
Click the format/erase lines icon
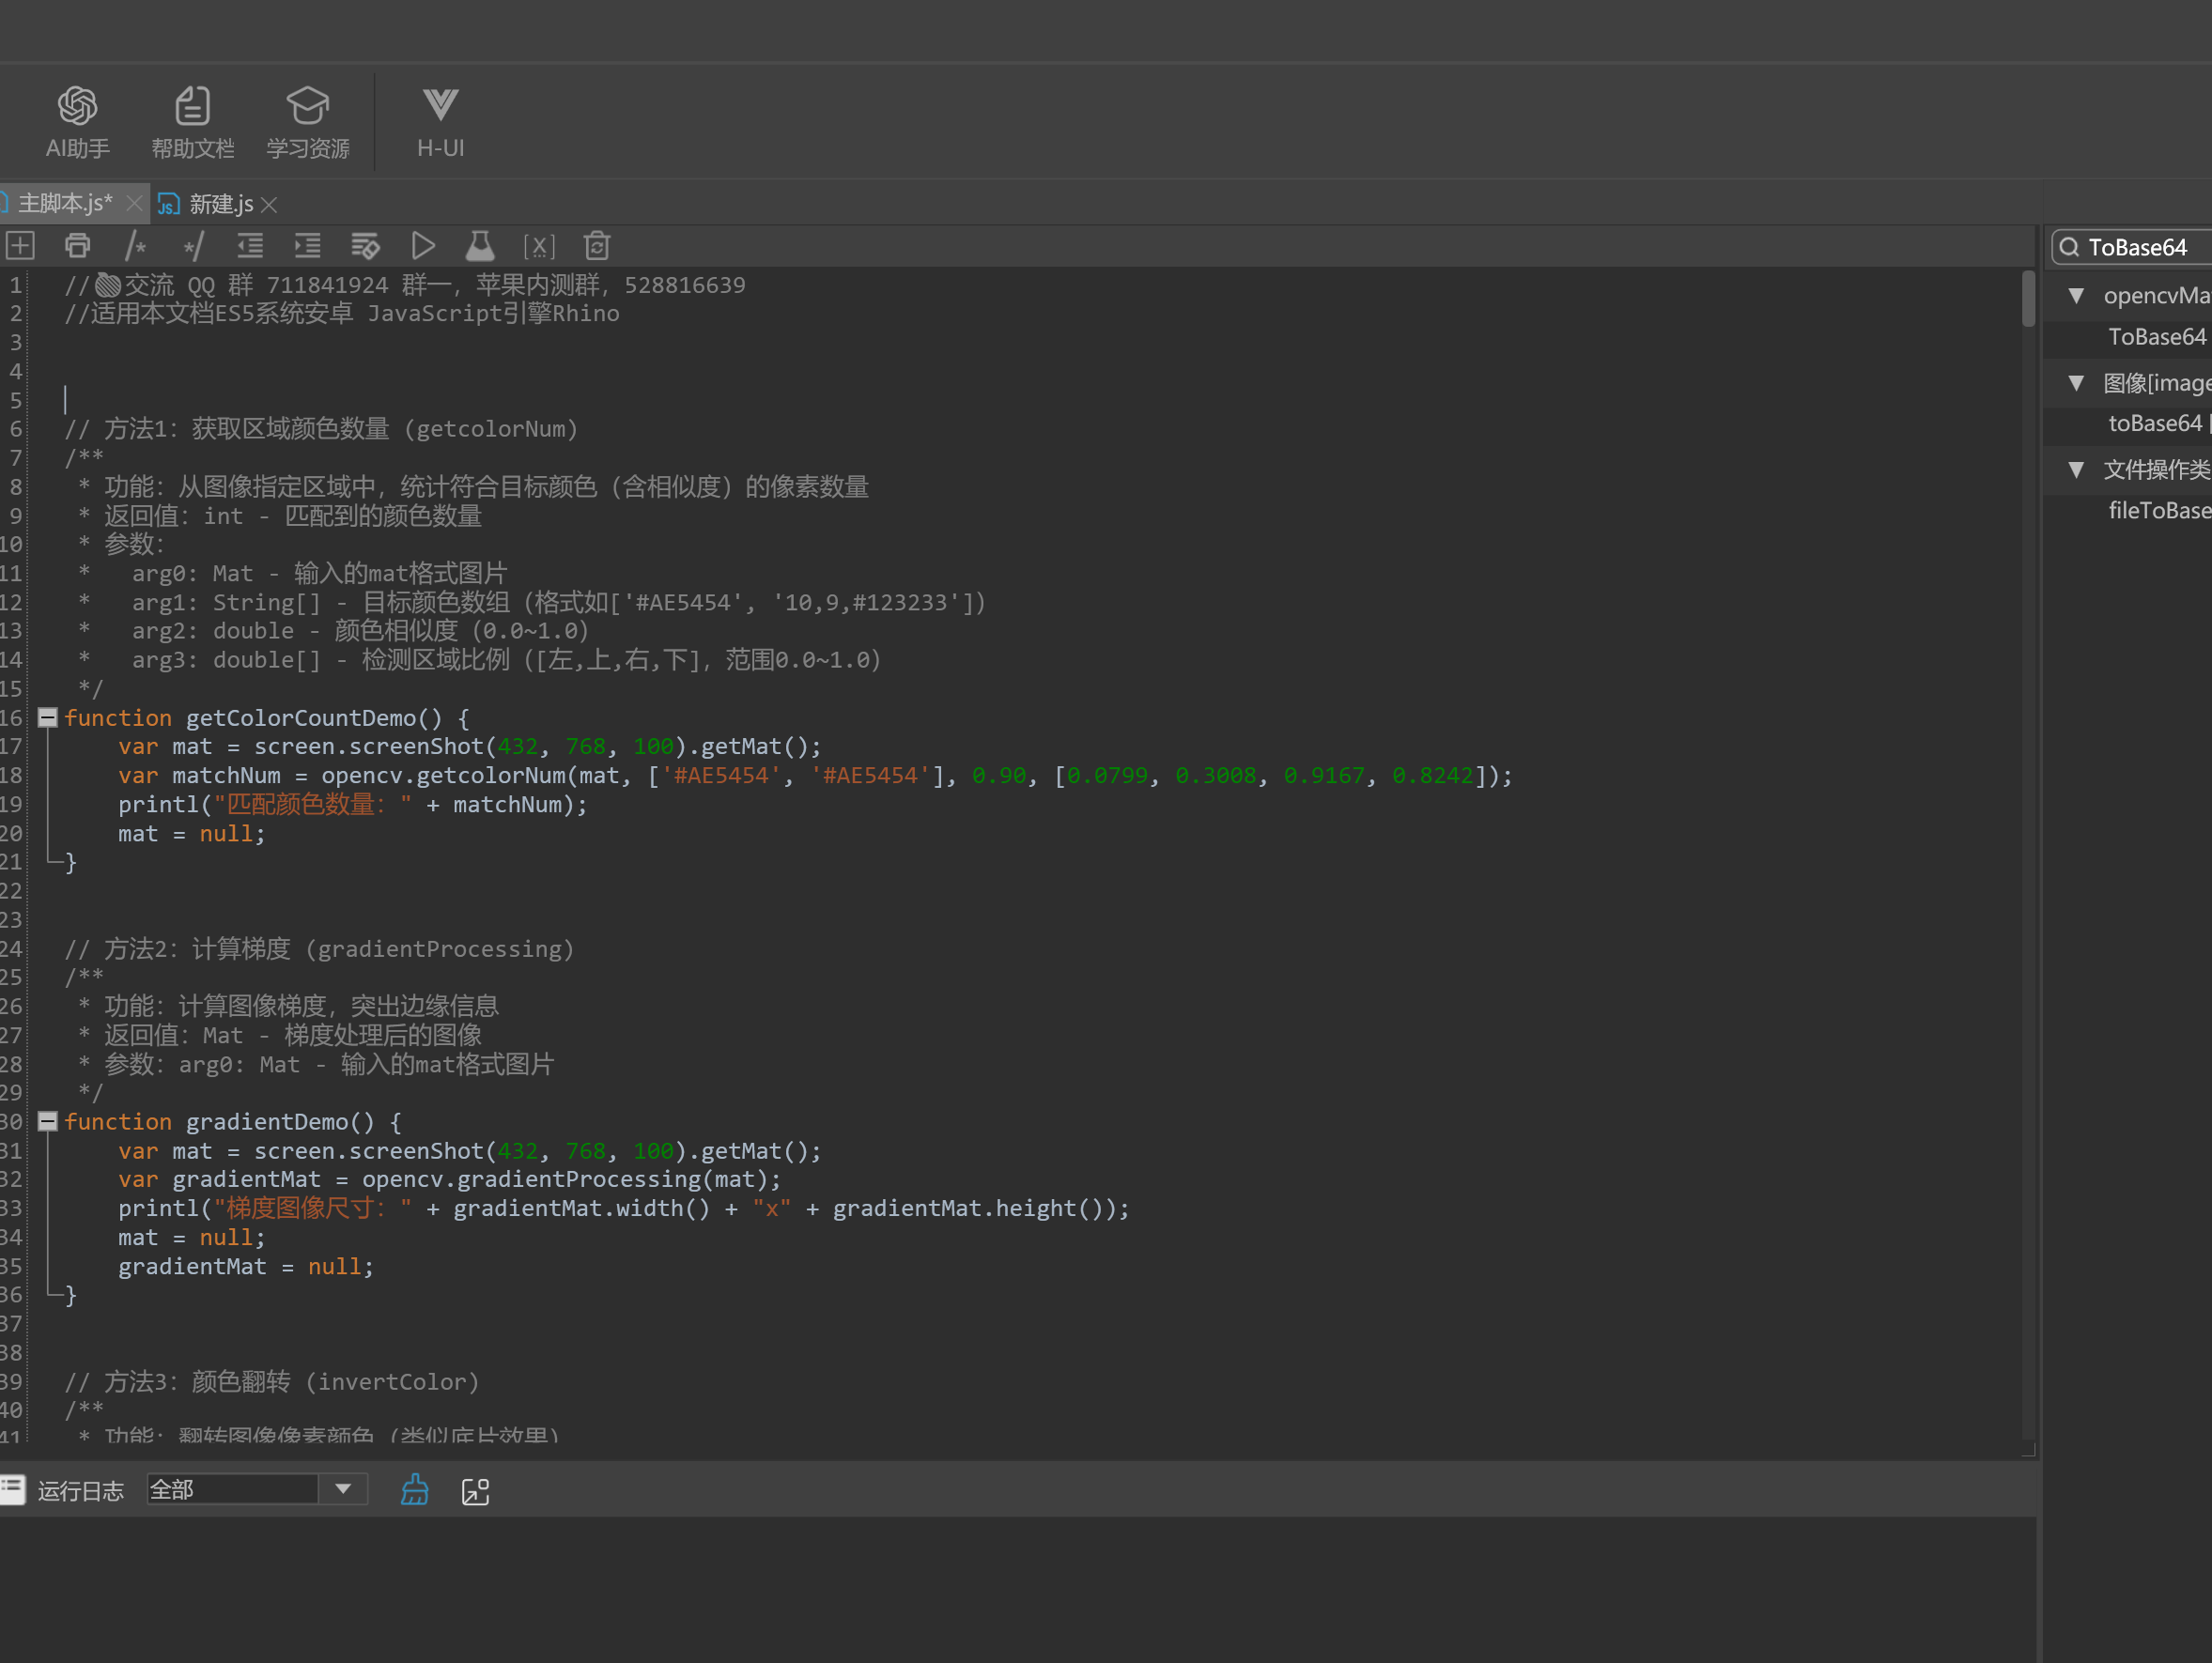pos(365,246)
